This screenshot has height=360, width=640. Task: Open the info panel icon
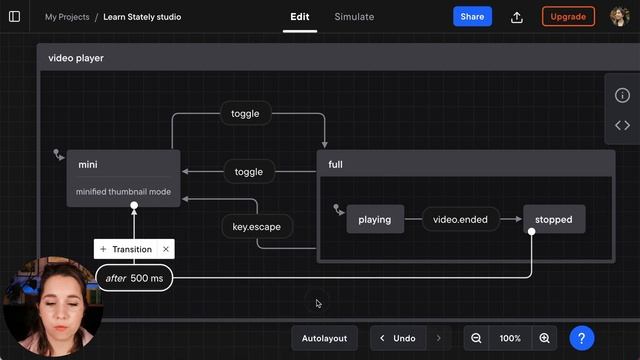[622, 96]
